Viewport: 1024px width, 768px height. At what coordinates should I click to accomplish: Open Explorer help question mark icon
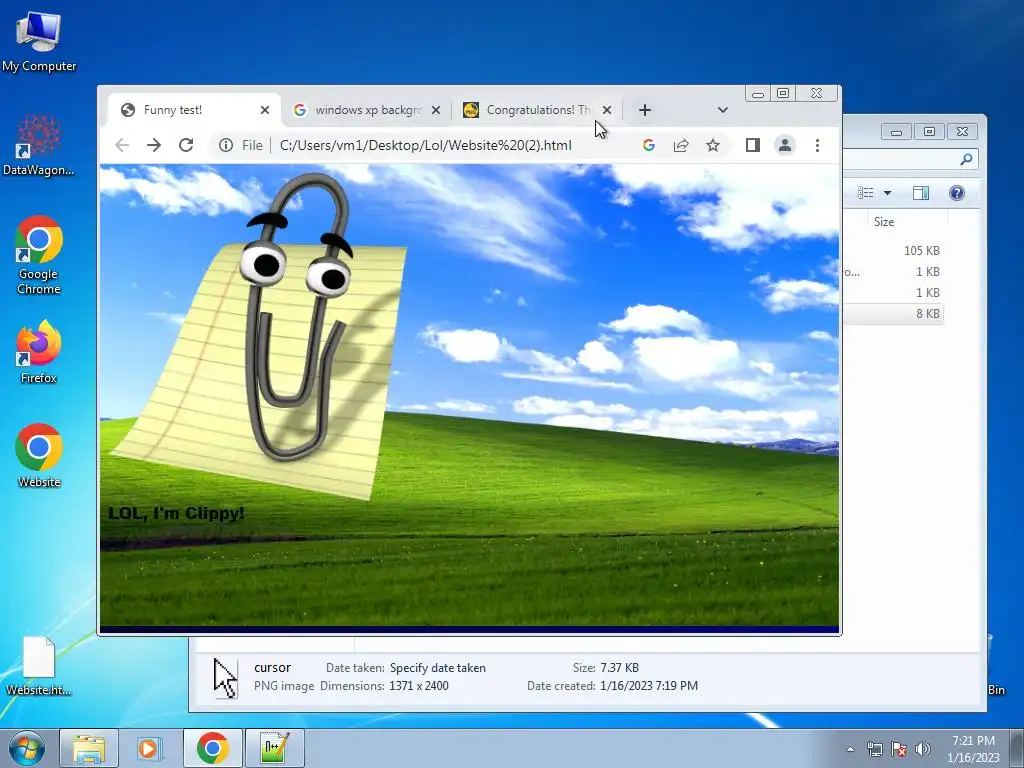[957, 193]
